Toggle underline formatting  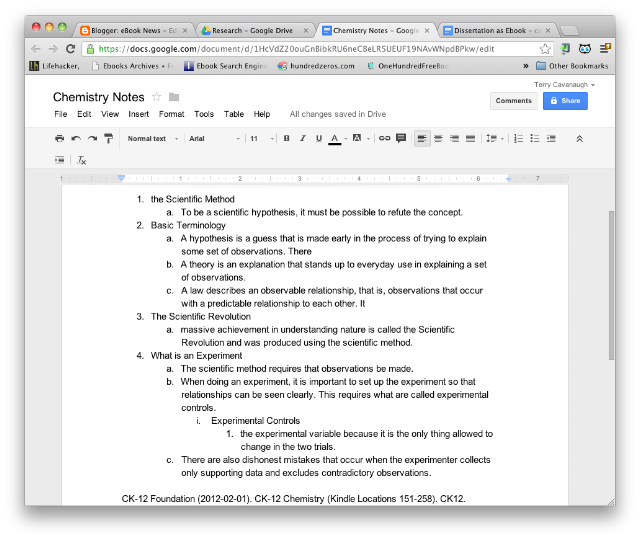[x=319, y=138]
